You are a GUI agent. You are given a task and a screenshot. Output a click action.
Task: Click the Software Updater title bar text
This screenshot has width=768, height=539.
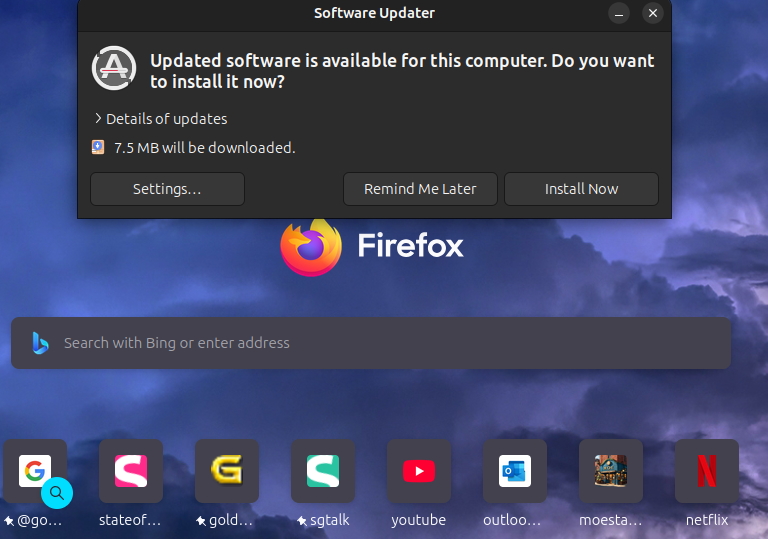click(x=374, y=13)
